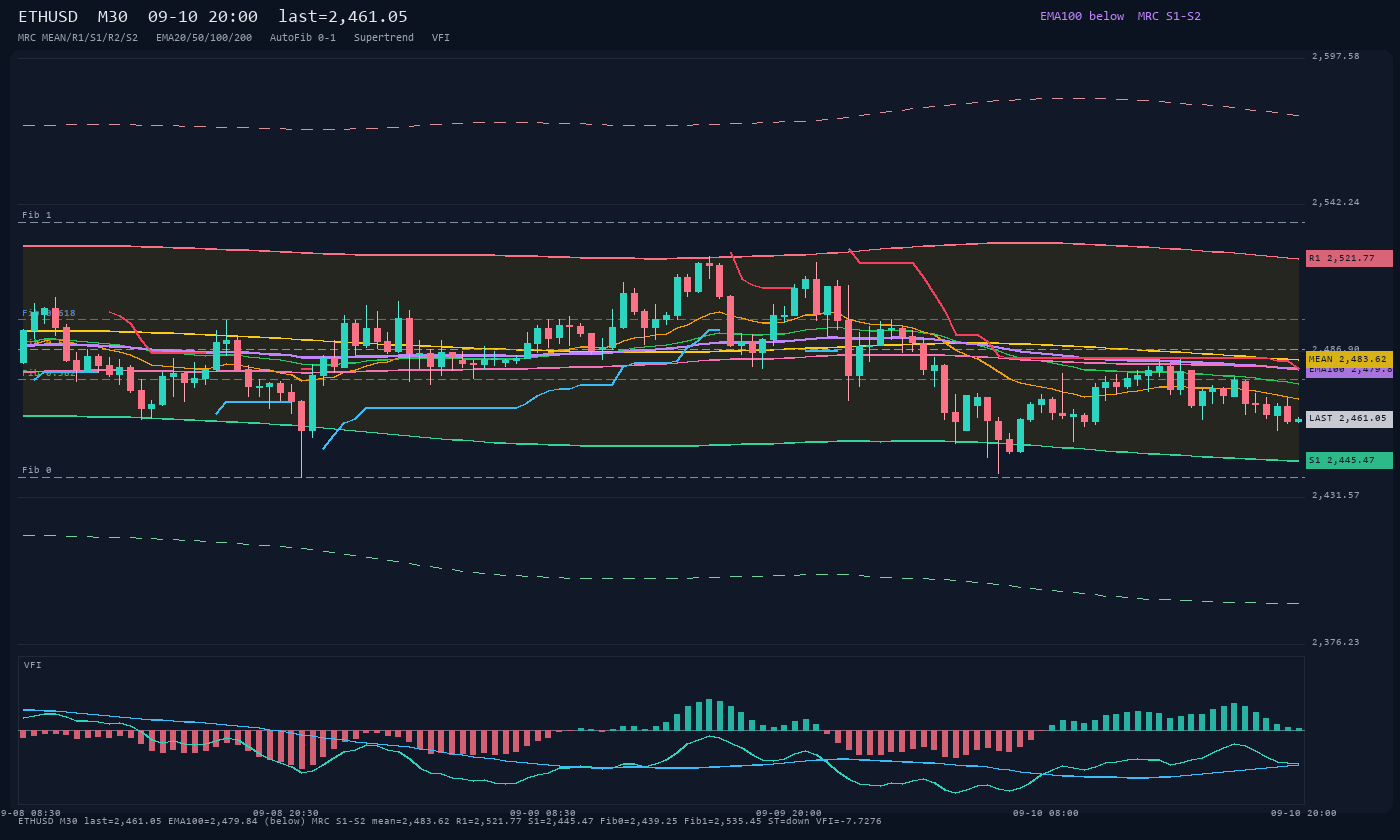This screenshot has height=840, width=1400.
Task: Select the EMA20/50/100/200 legend label
Action: [204, 38]
